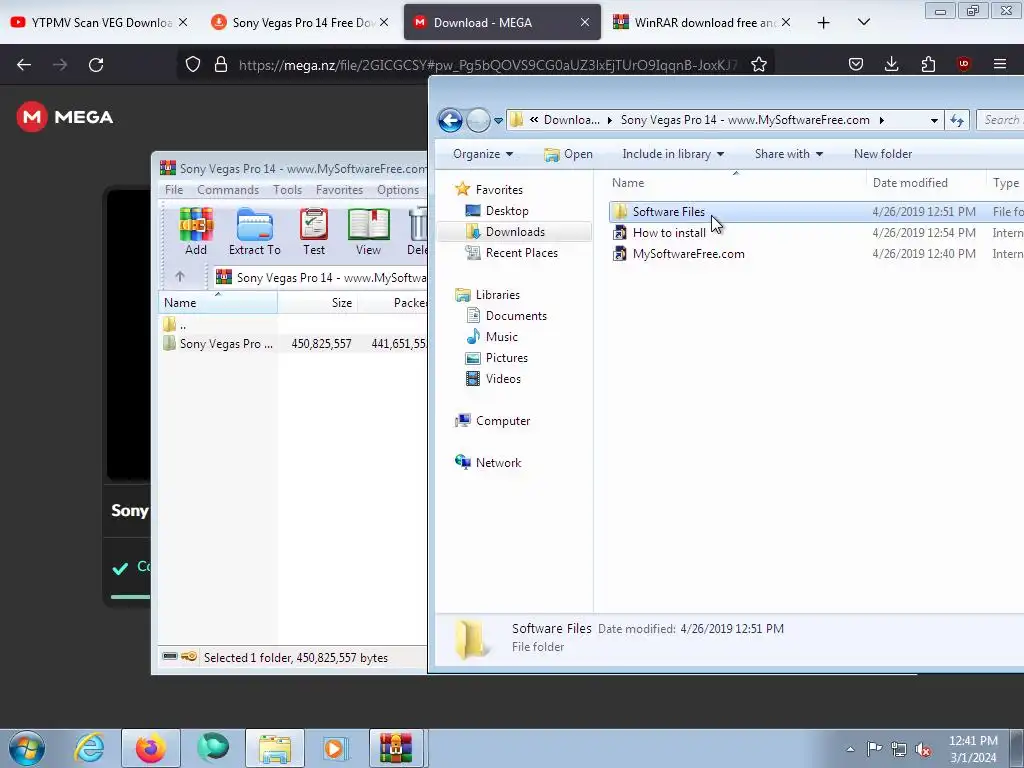1024x768 pixels.
Task: Click the Explorer address refresh icon
Action: [x=957, y=120]
